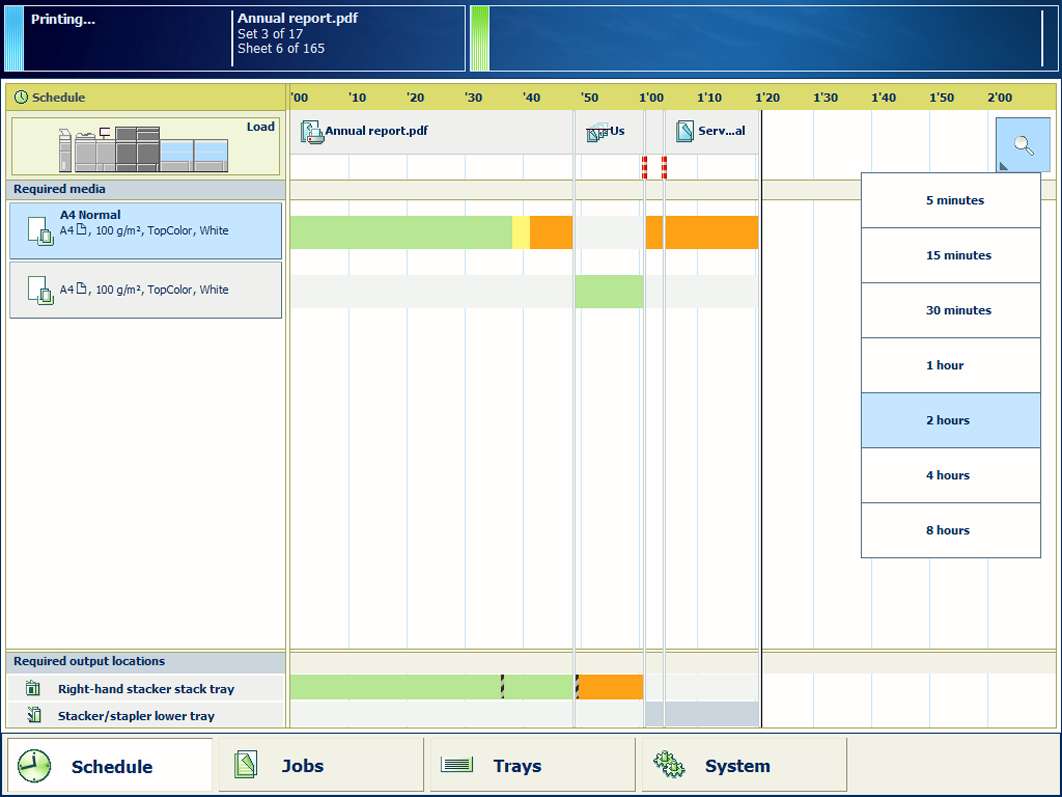
Task: Click the system gears icon
Action: (668, 765)
